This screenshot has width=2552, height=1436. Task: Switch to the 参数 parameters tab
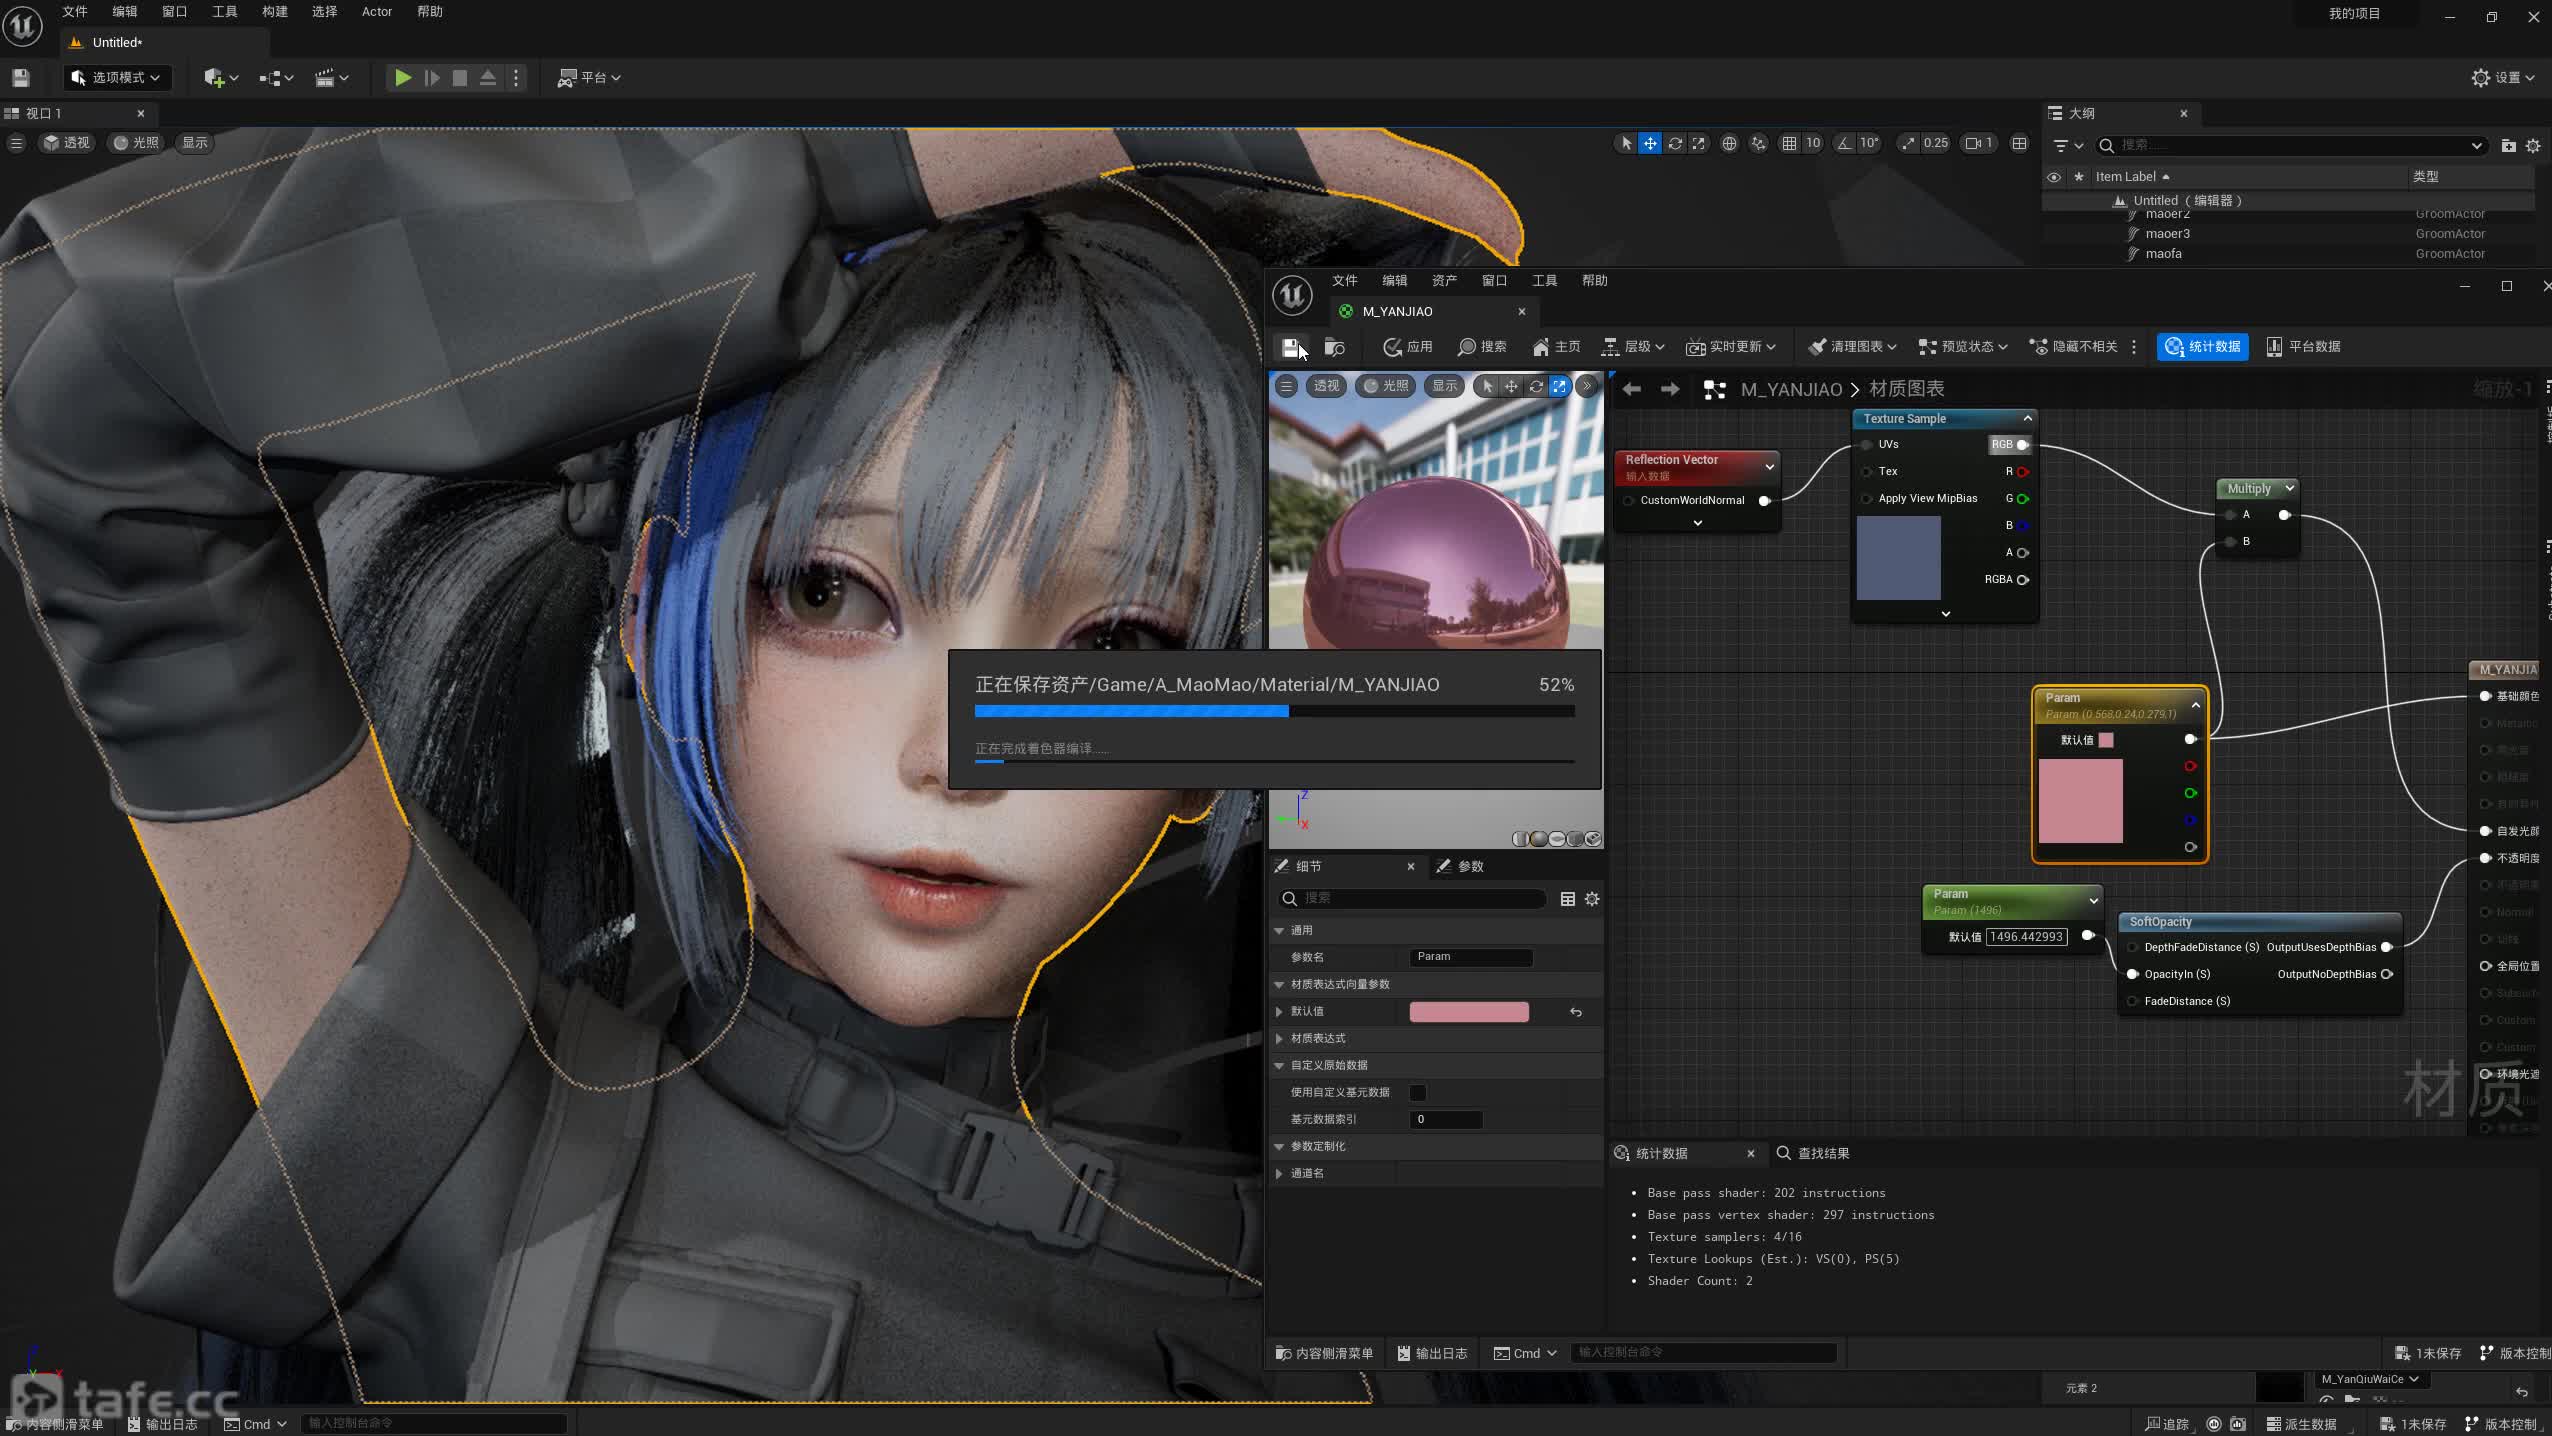[1460, 867]
